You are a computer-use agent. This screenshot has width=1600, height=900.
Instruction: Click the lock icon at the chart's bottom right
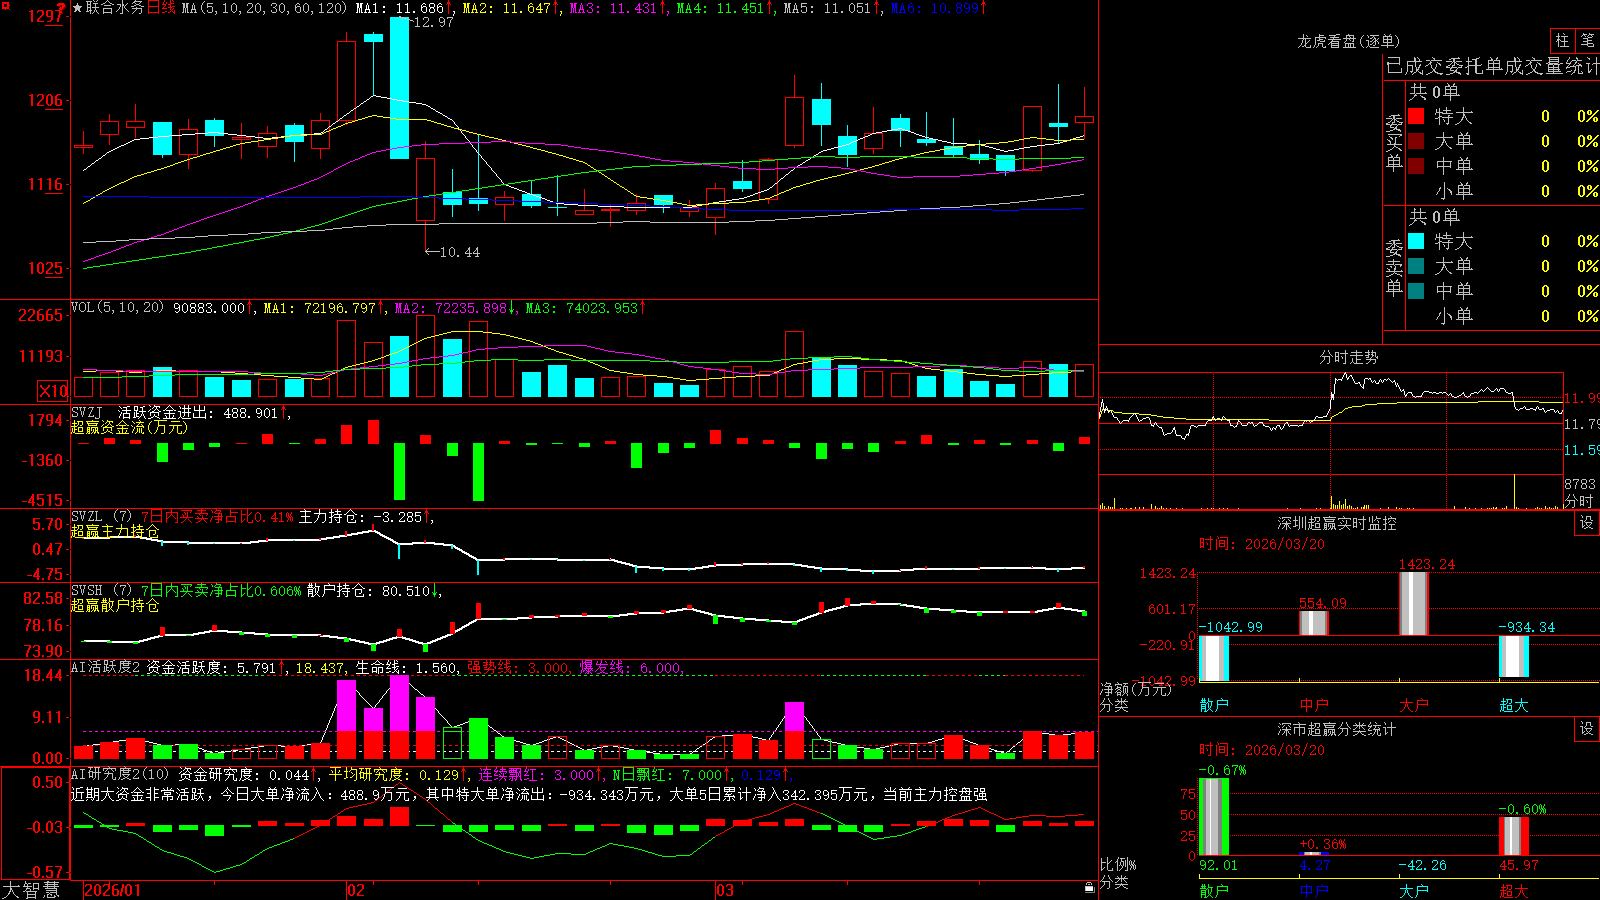coord(1089,887)
